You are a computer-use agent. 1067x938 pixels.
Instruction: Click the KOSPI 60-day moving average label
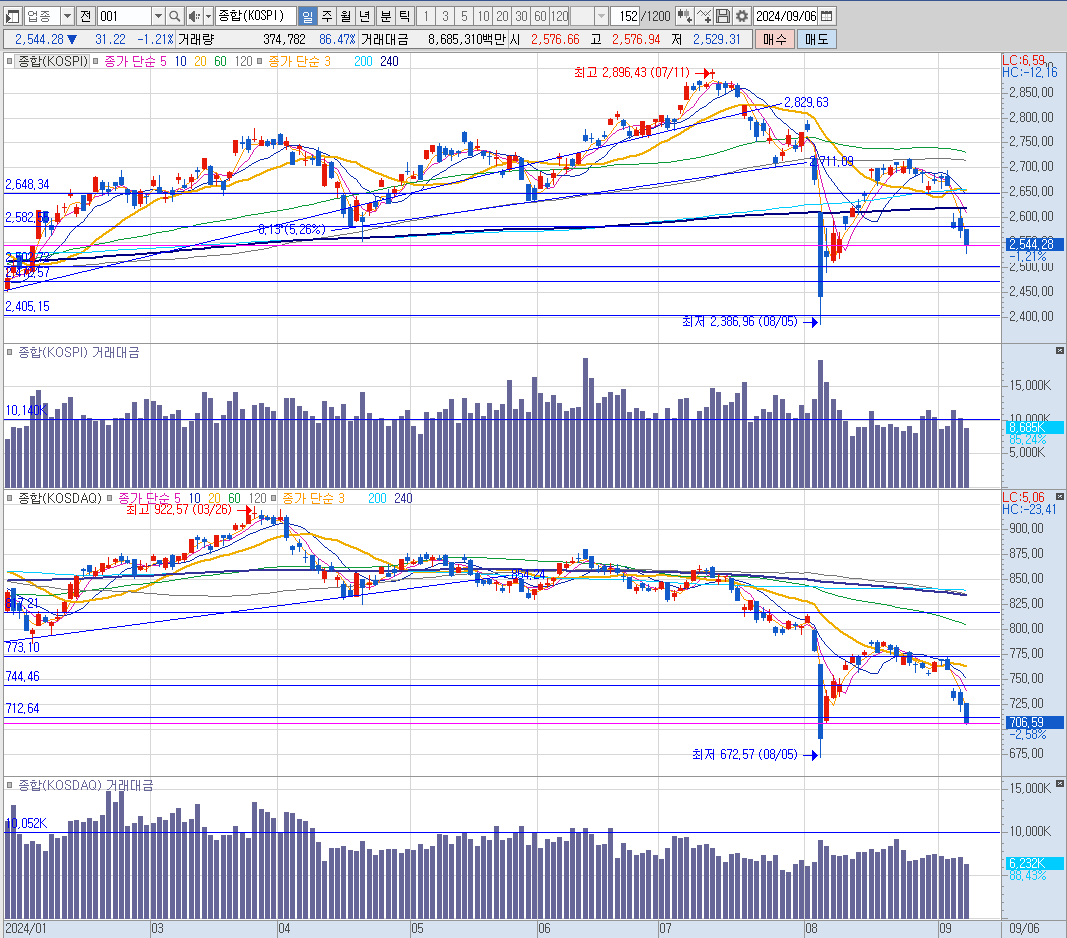(220, 61)
